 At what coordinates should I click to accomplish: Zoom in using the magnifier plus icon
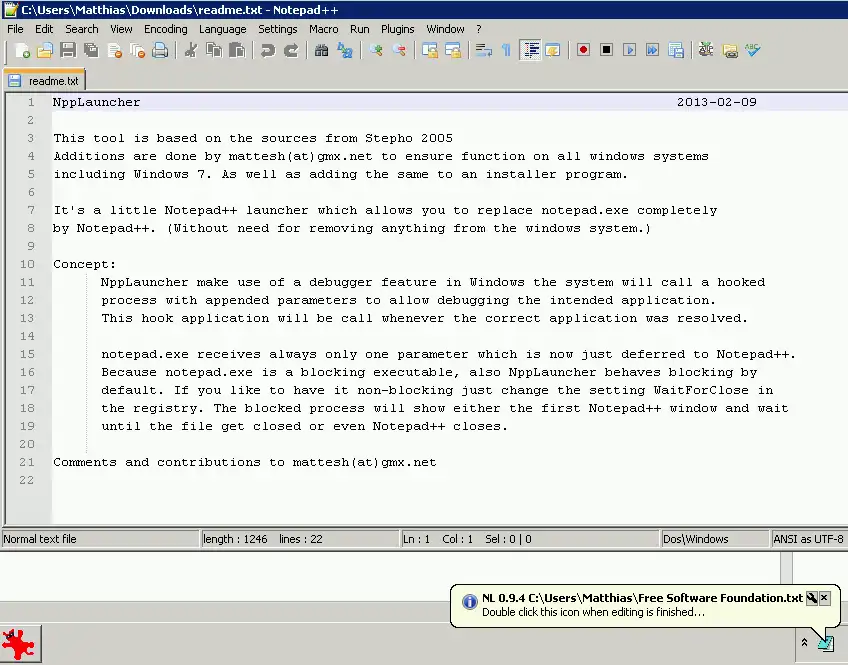coord(376,50)
